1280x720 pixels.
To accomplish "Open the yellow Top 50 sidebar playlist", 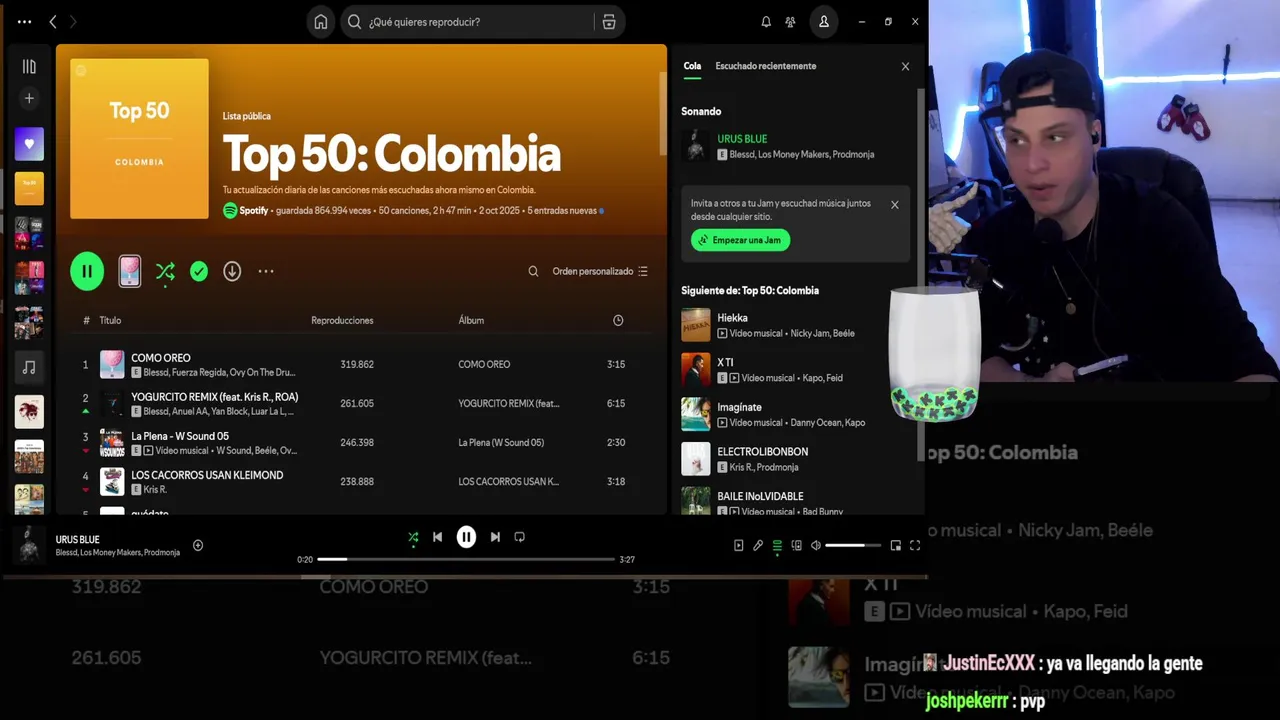I will coord(29,188).
